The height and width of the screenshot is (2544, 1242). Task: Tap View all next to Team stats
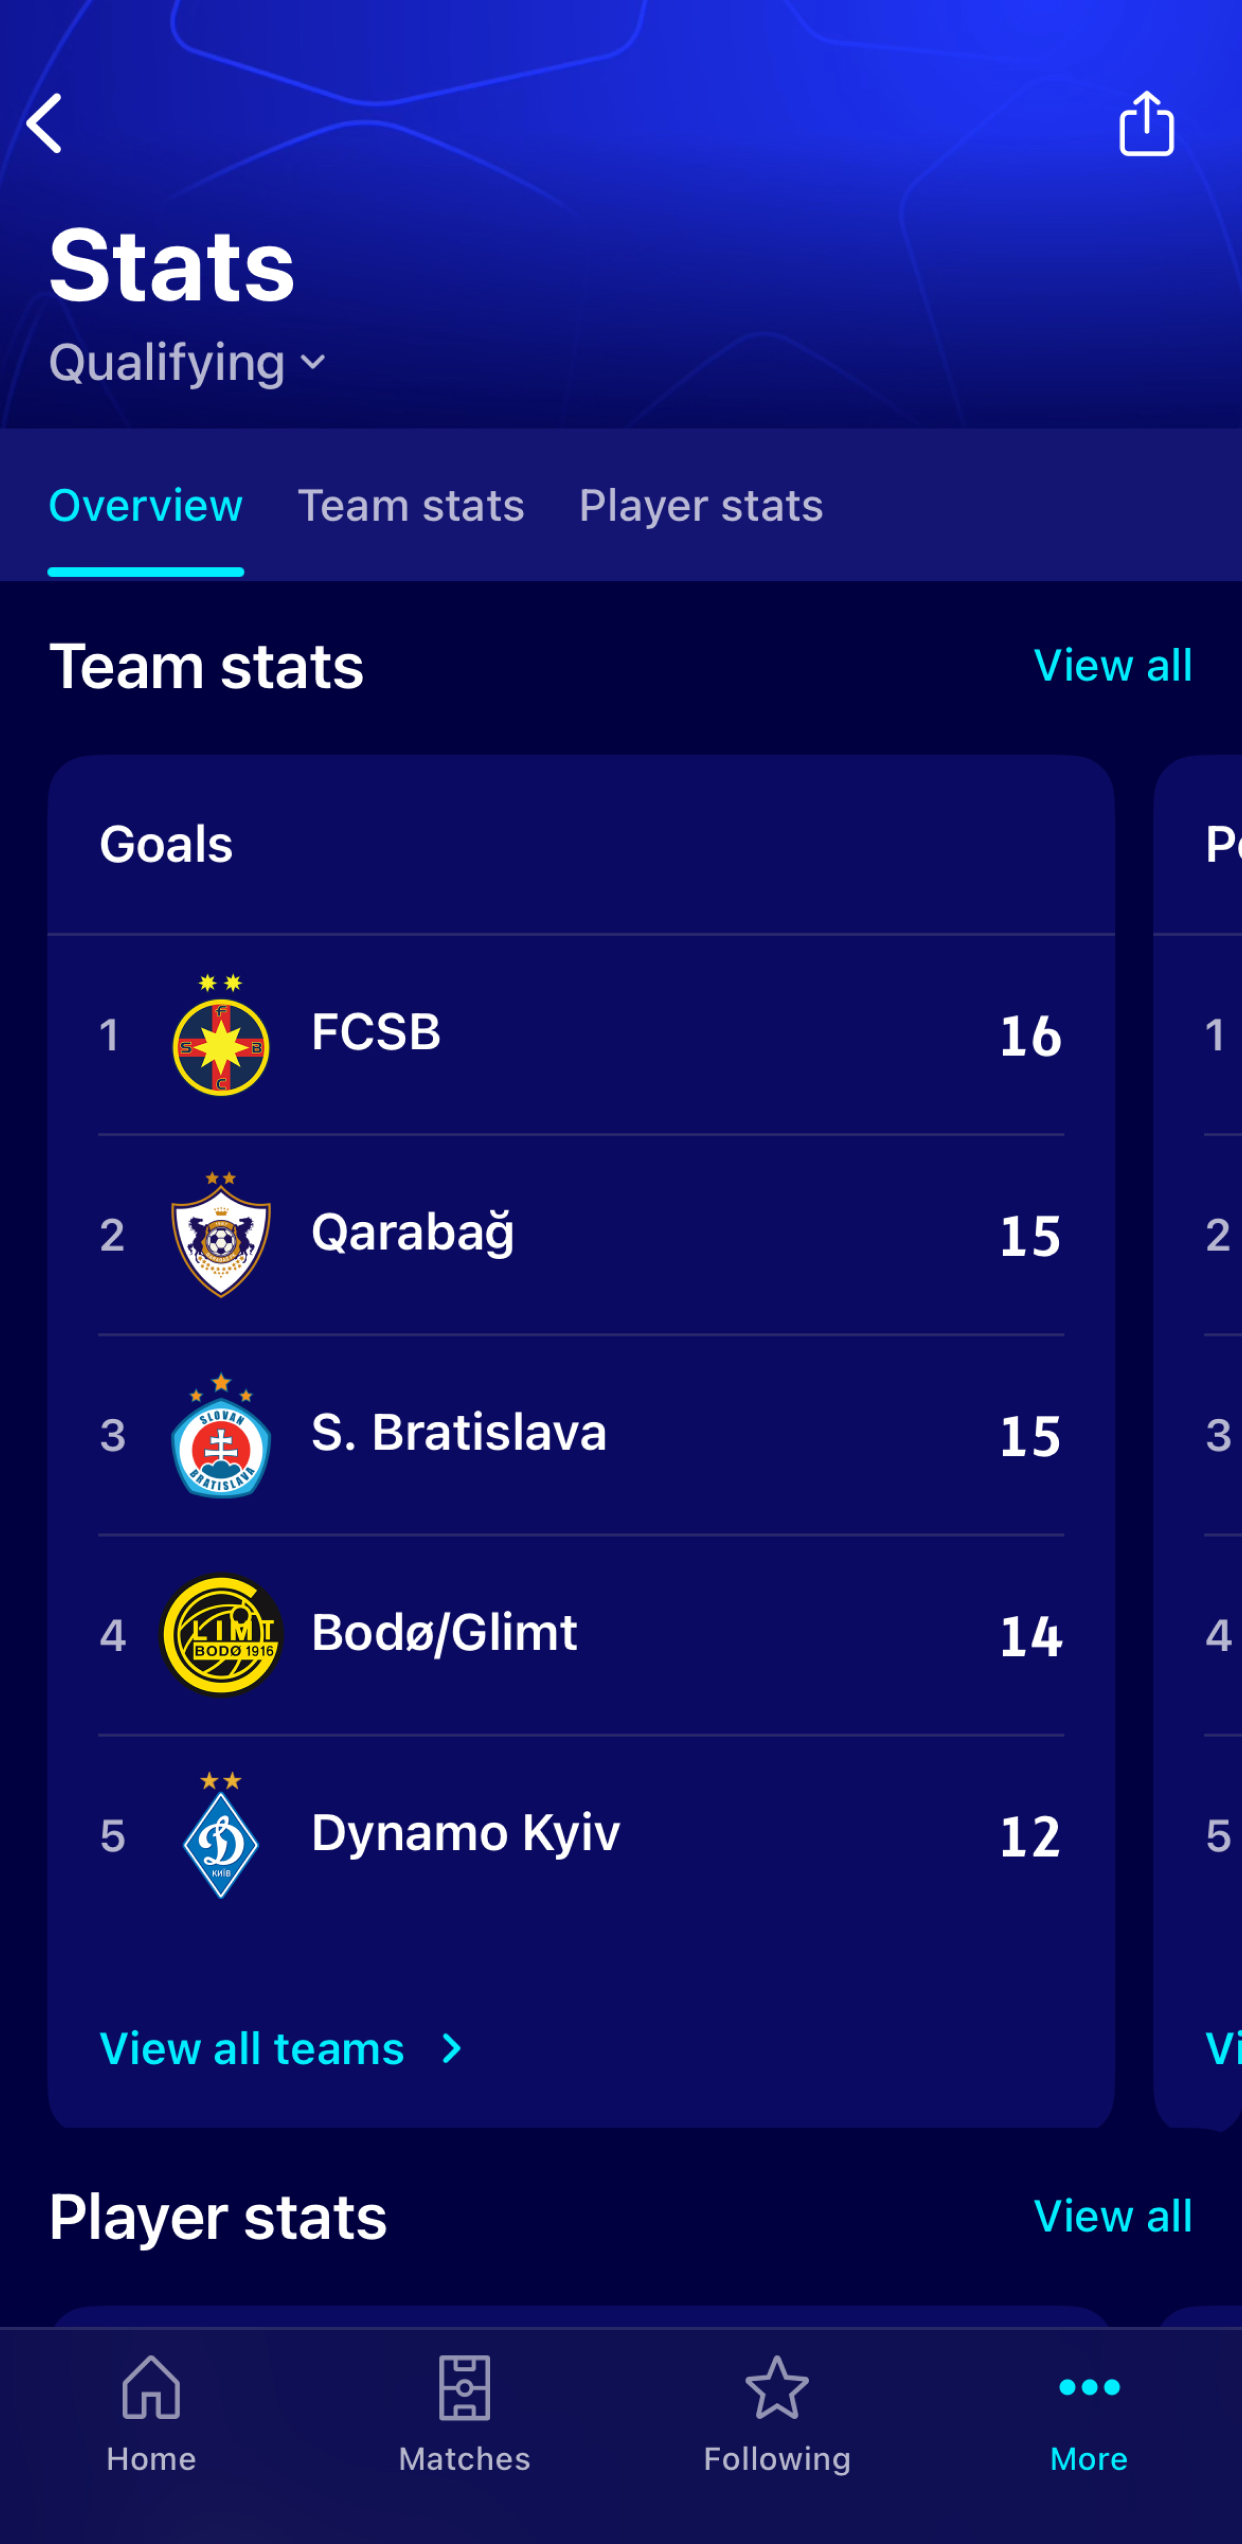(x=1113, y=664)
